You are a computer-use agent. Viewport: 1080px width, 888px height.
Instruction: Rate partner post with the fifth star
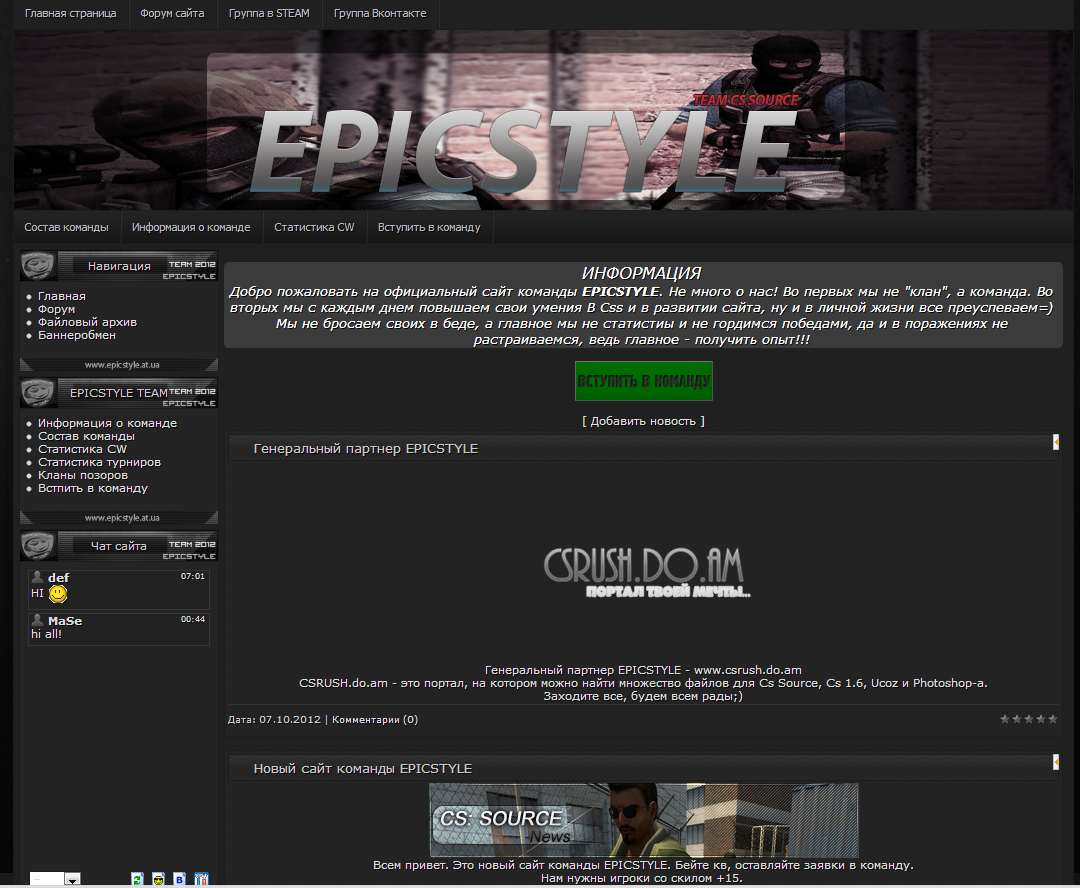point(1052,719)
